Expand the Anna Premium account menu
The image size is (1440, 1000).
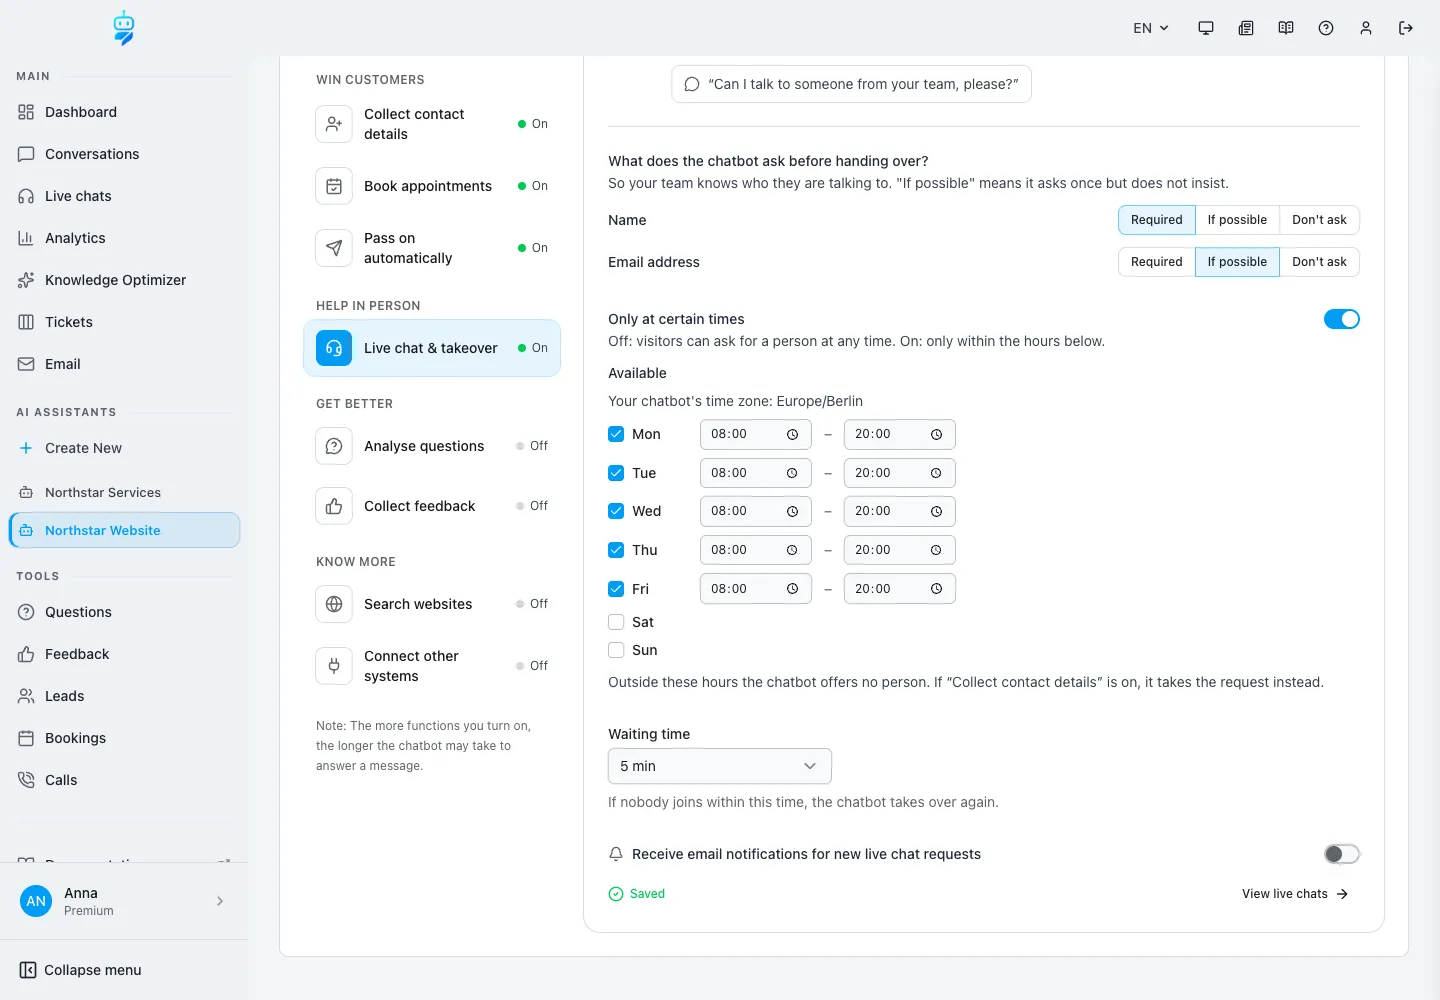pos(124,901)
